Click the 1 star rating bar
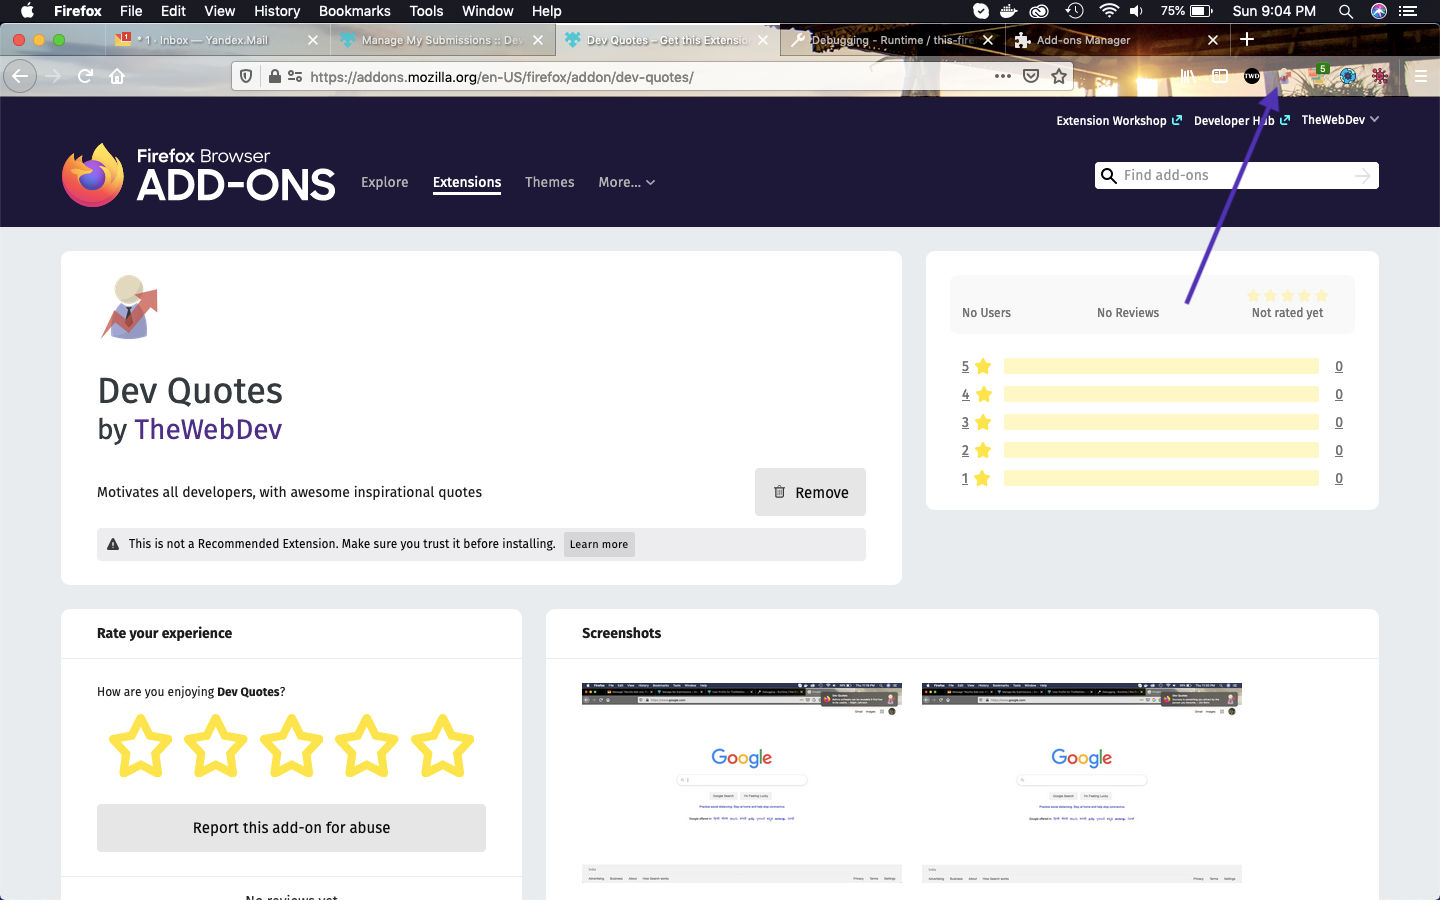Image resolution: width=1440 pixels, height=900 pixels. 1161,478
